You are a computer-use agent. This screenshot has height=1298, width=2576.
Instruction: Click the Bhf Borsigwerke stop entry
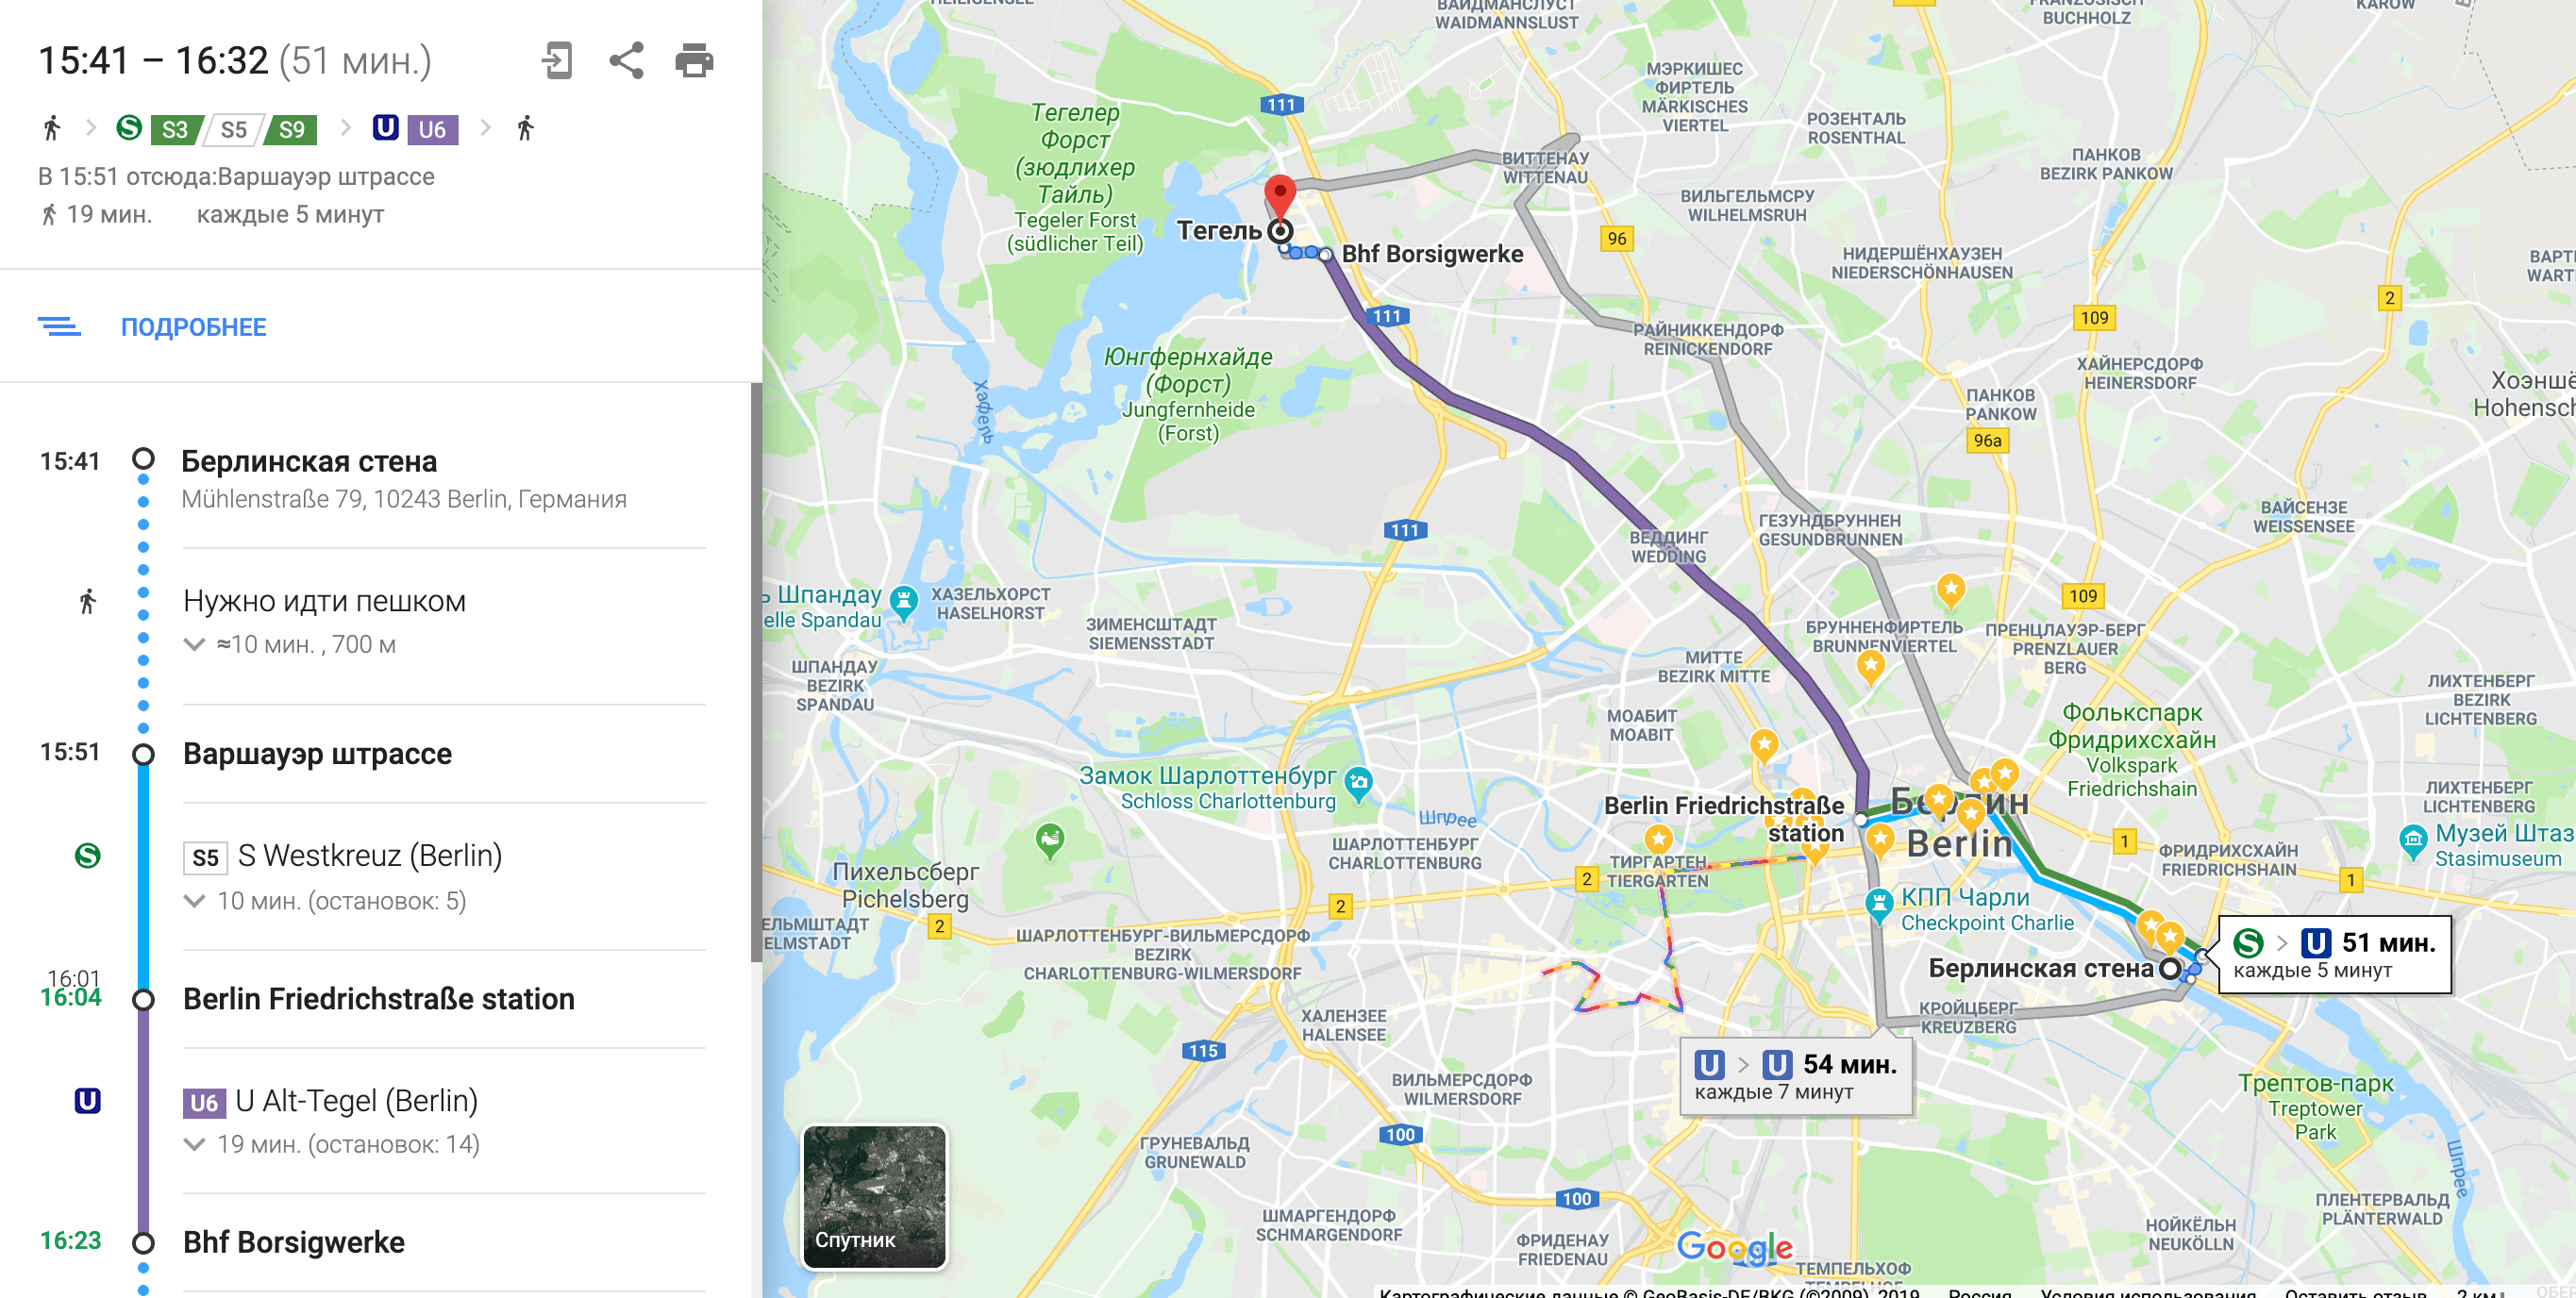294,1242
